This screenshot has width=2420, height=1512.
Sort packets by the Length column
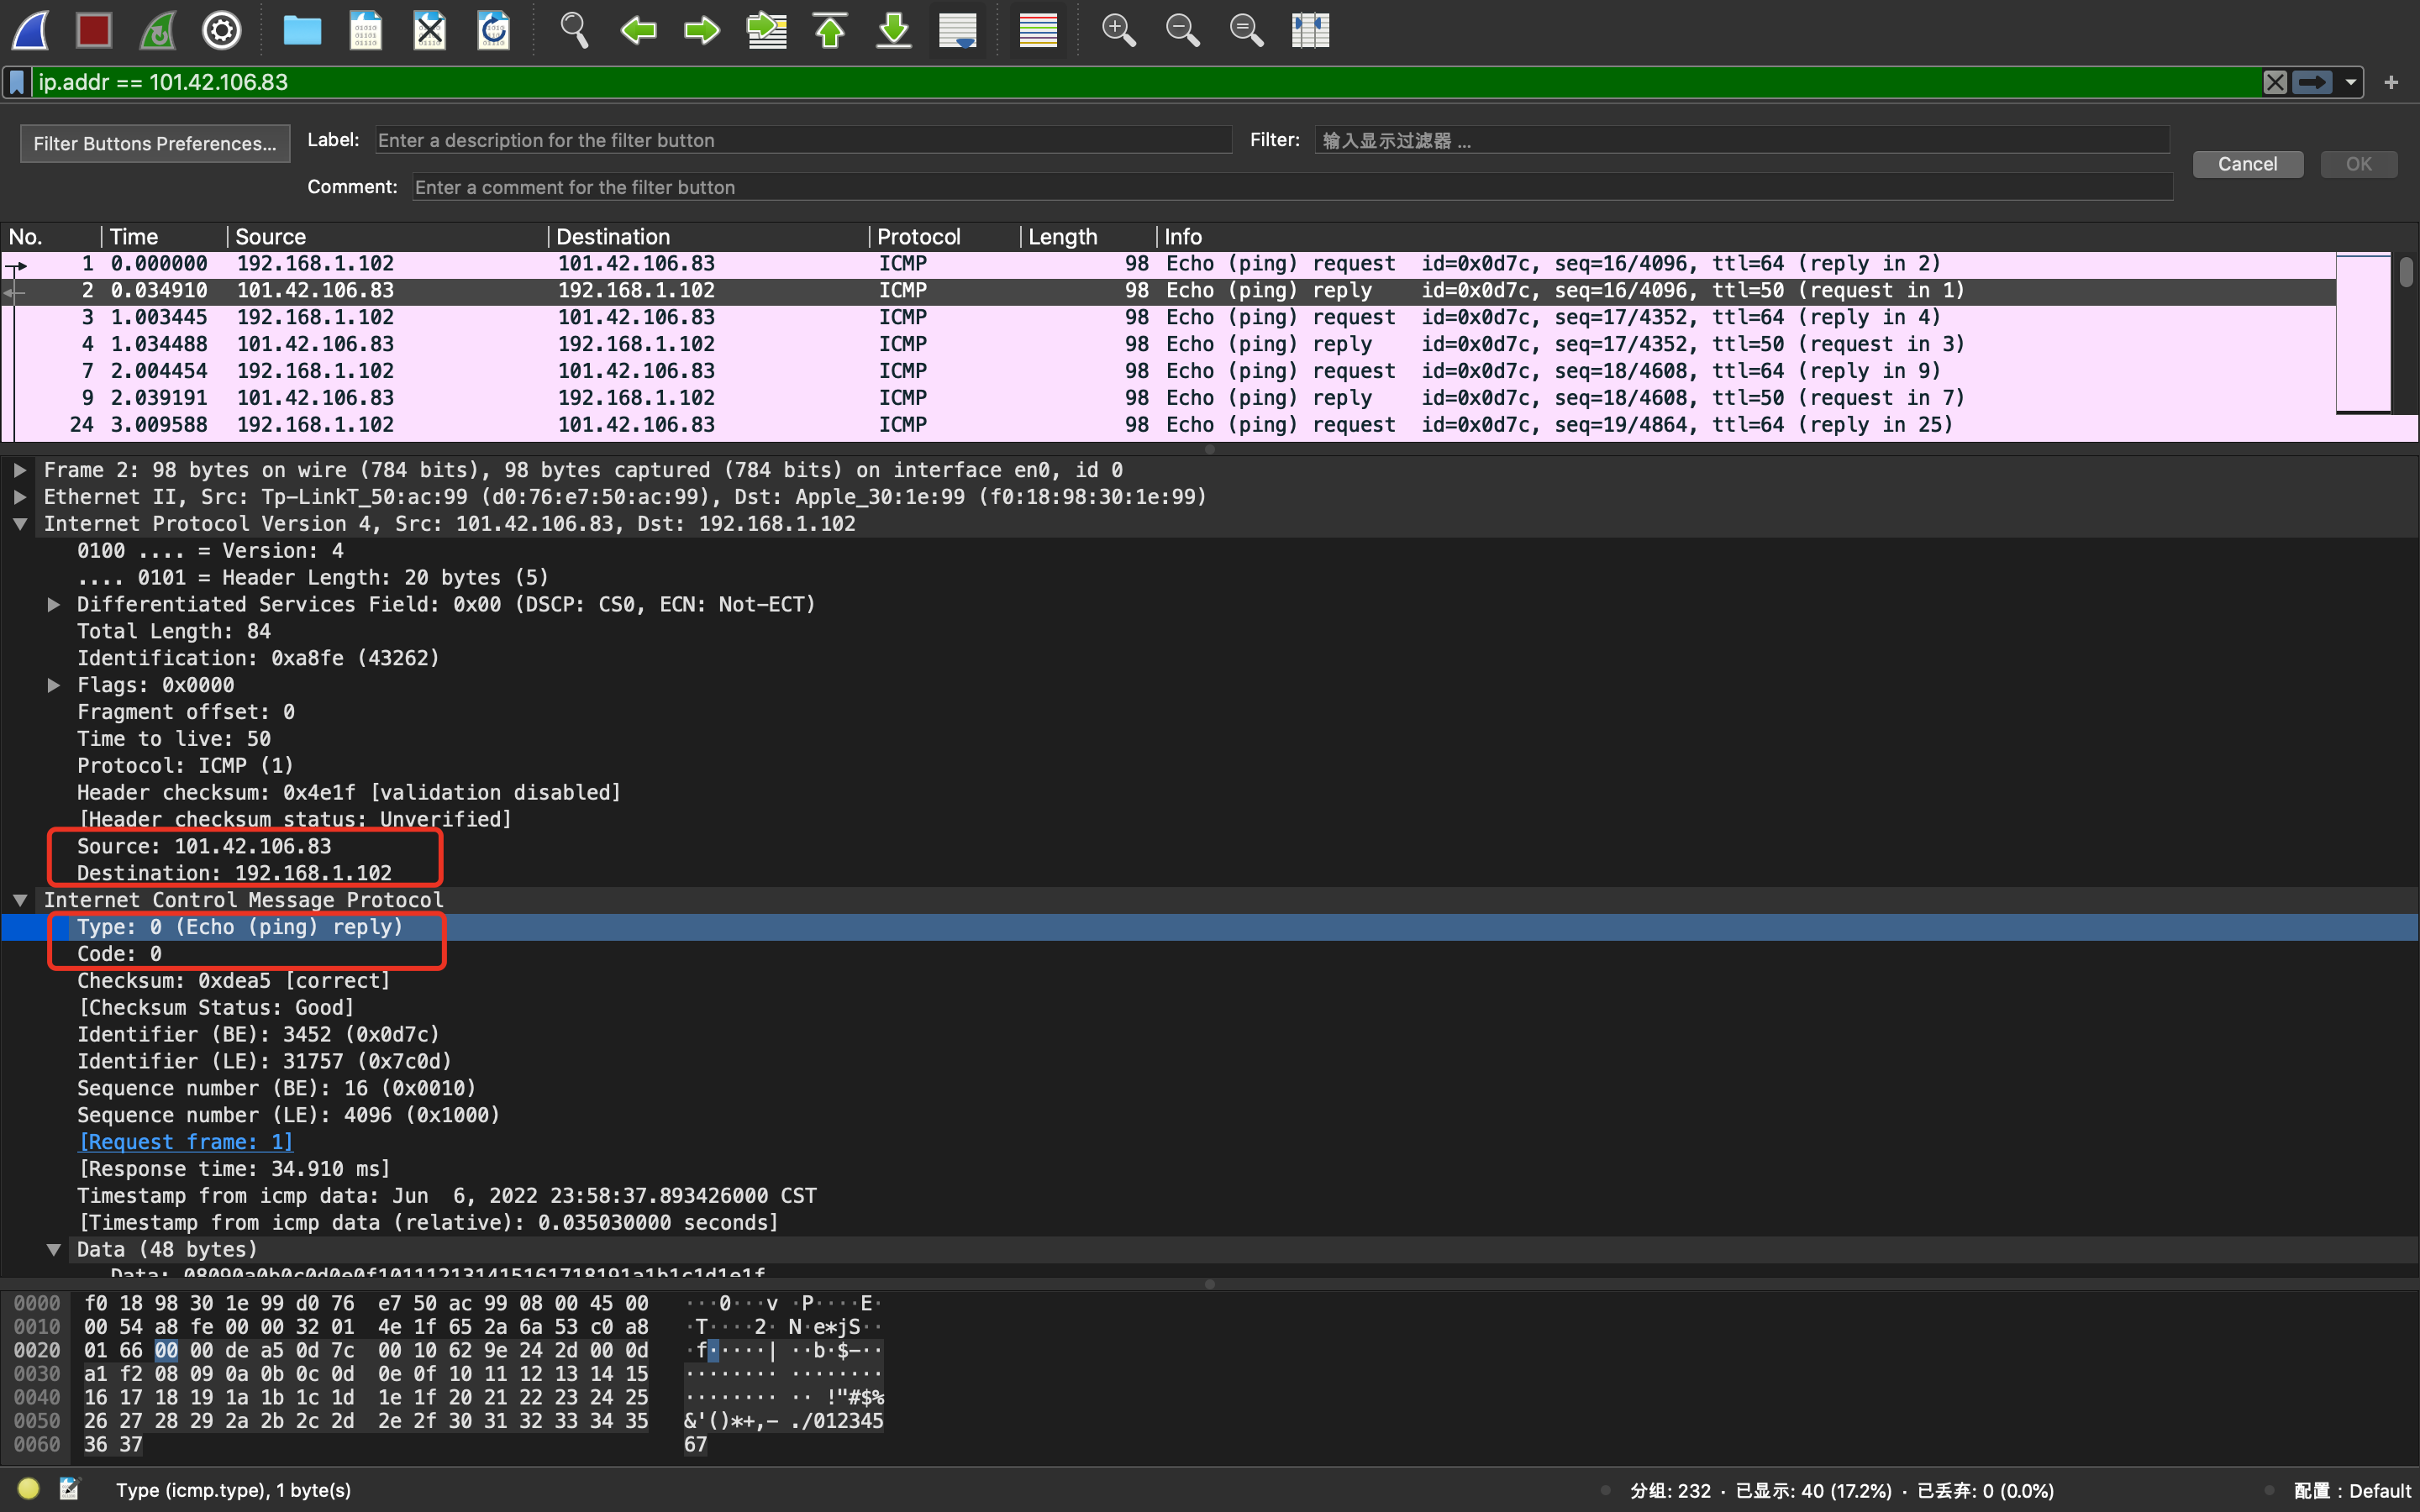(x=1089, y=237)
